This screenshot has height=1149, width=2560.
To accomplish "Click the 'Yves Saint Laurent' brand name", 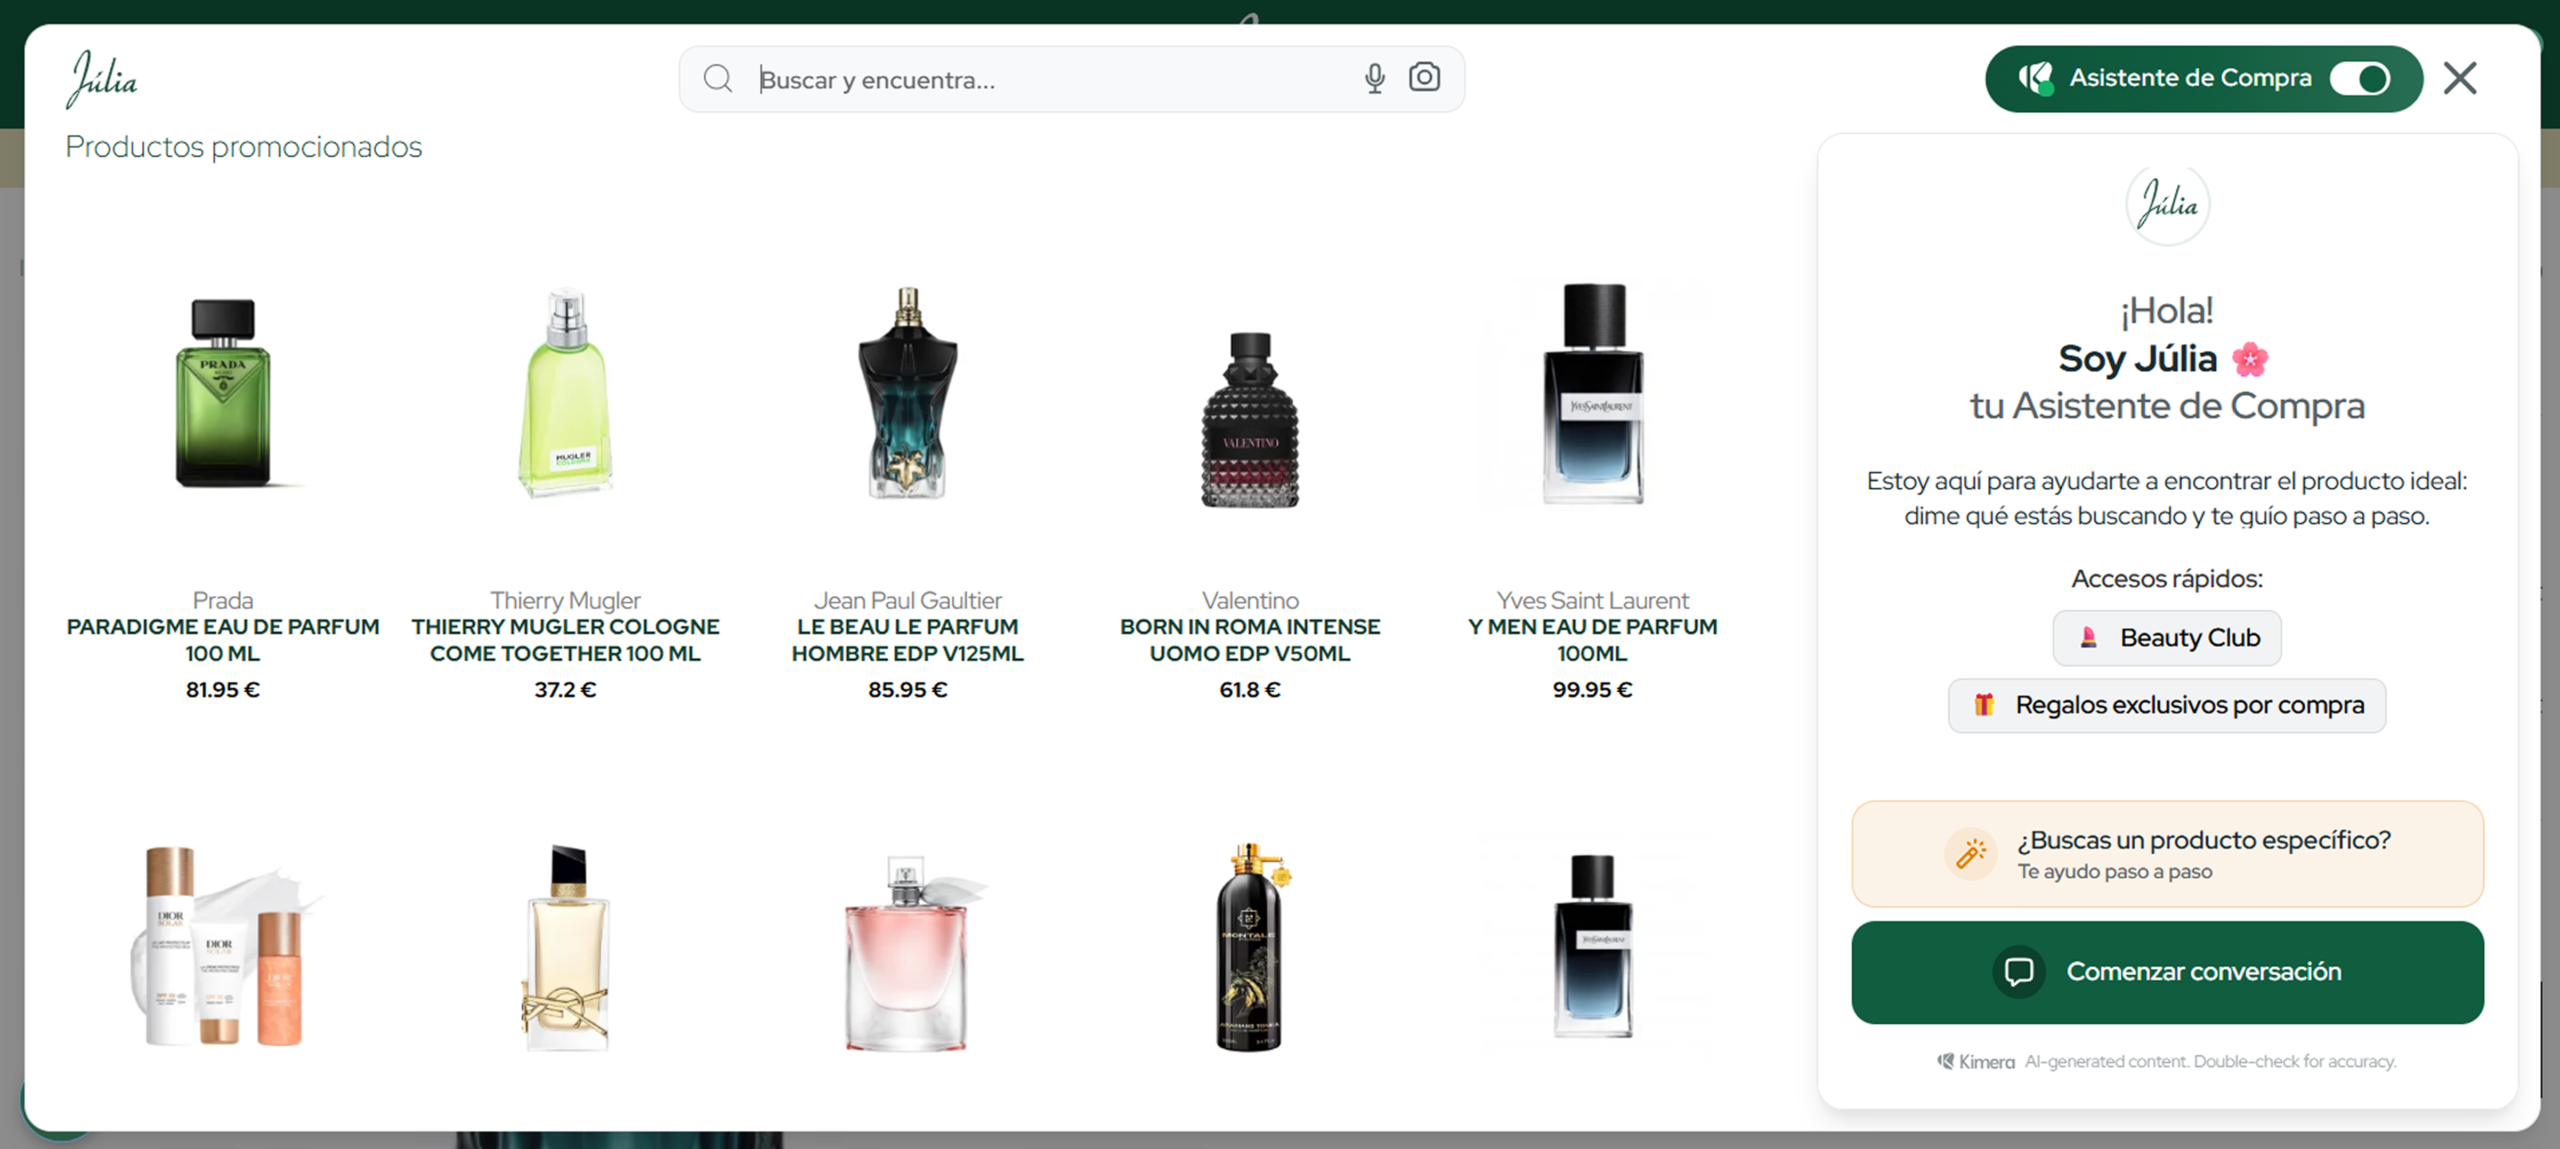I will [x=1593, y=600].
